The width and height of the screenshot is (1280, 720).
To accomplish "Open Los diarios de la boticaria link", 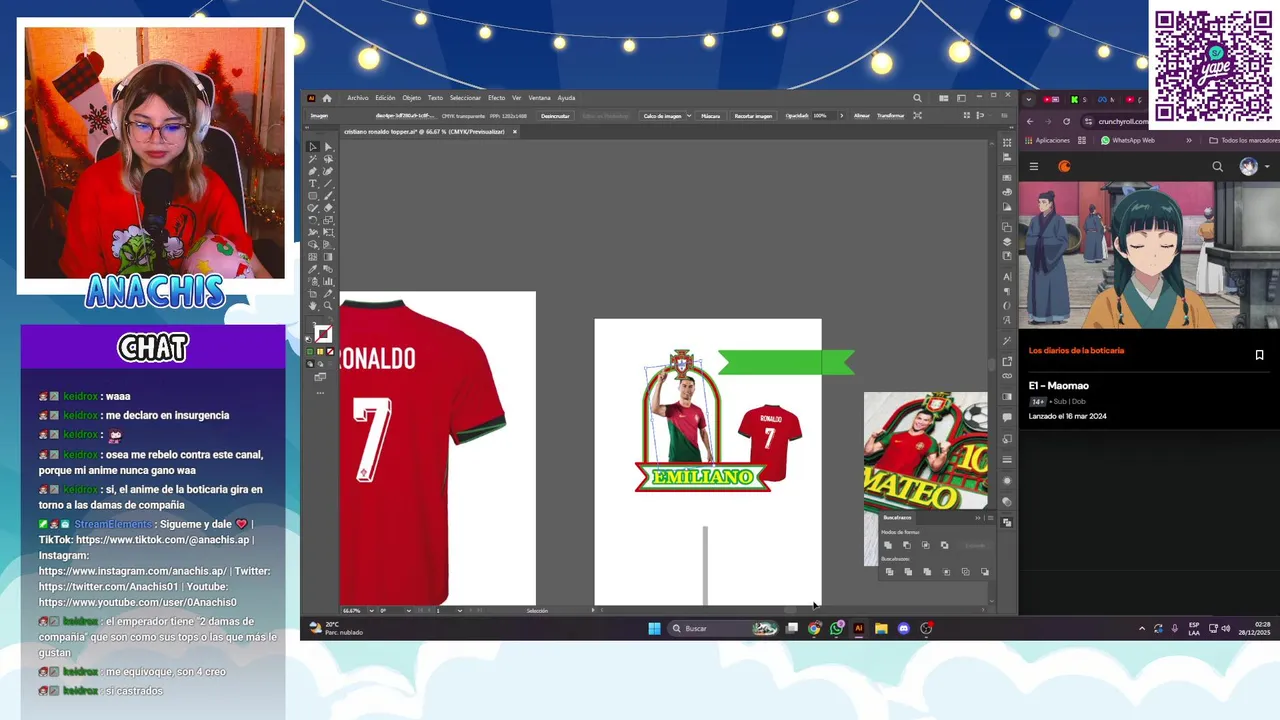I will [1076, 351].
